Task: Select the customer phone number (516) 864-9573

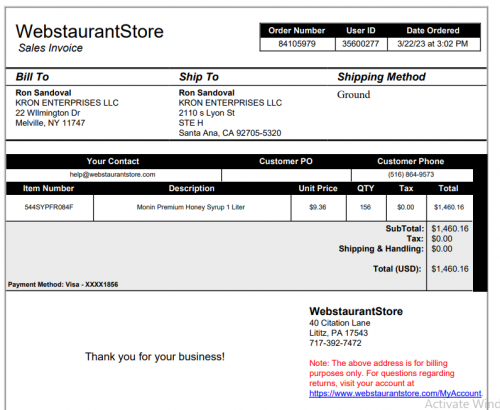Action: tap(411, 175)
